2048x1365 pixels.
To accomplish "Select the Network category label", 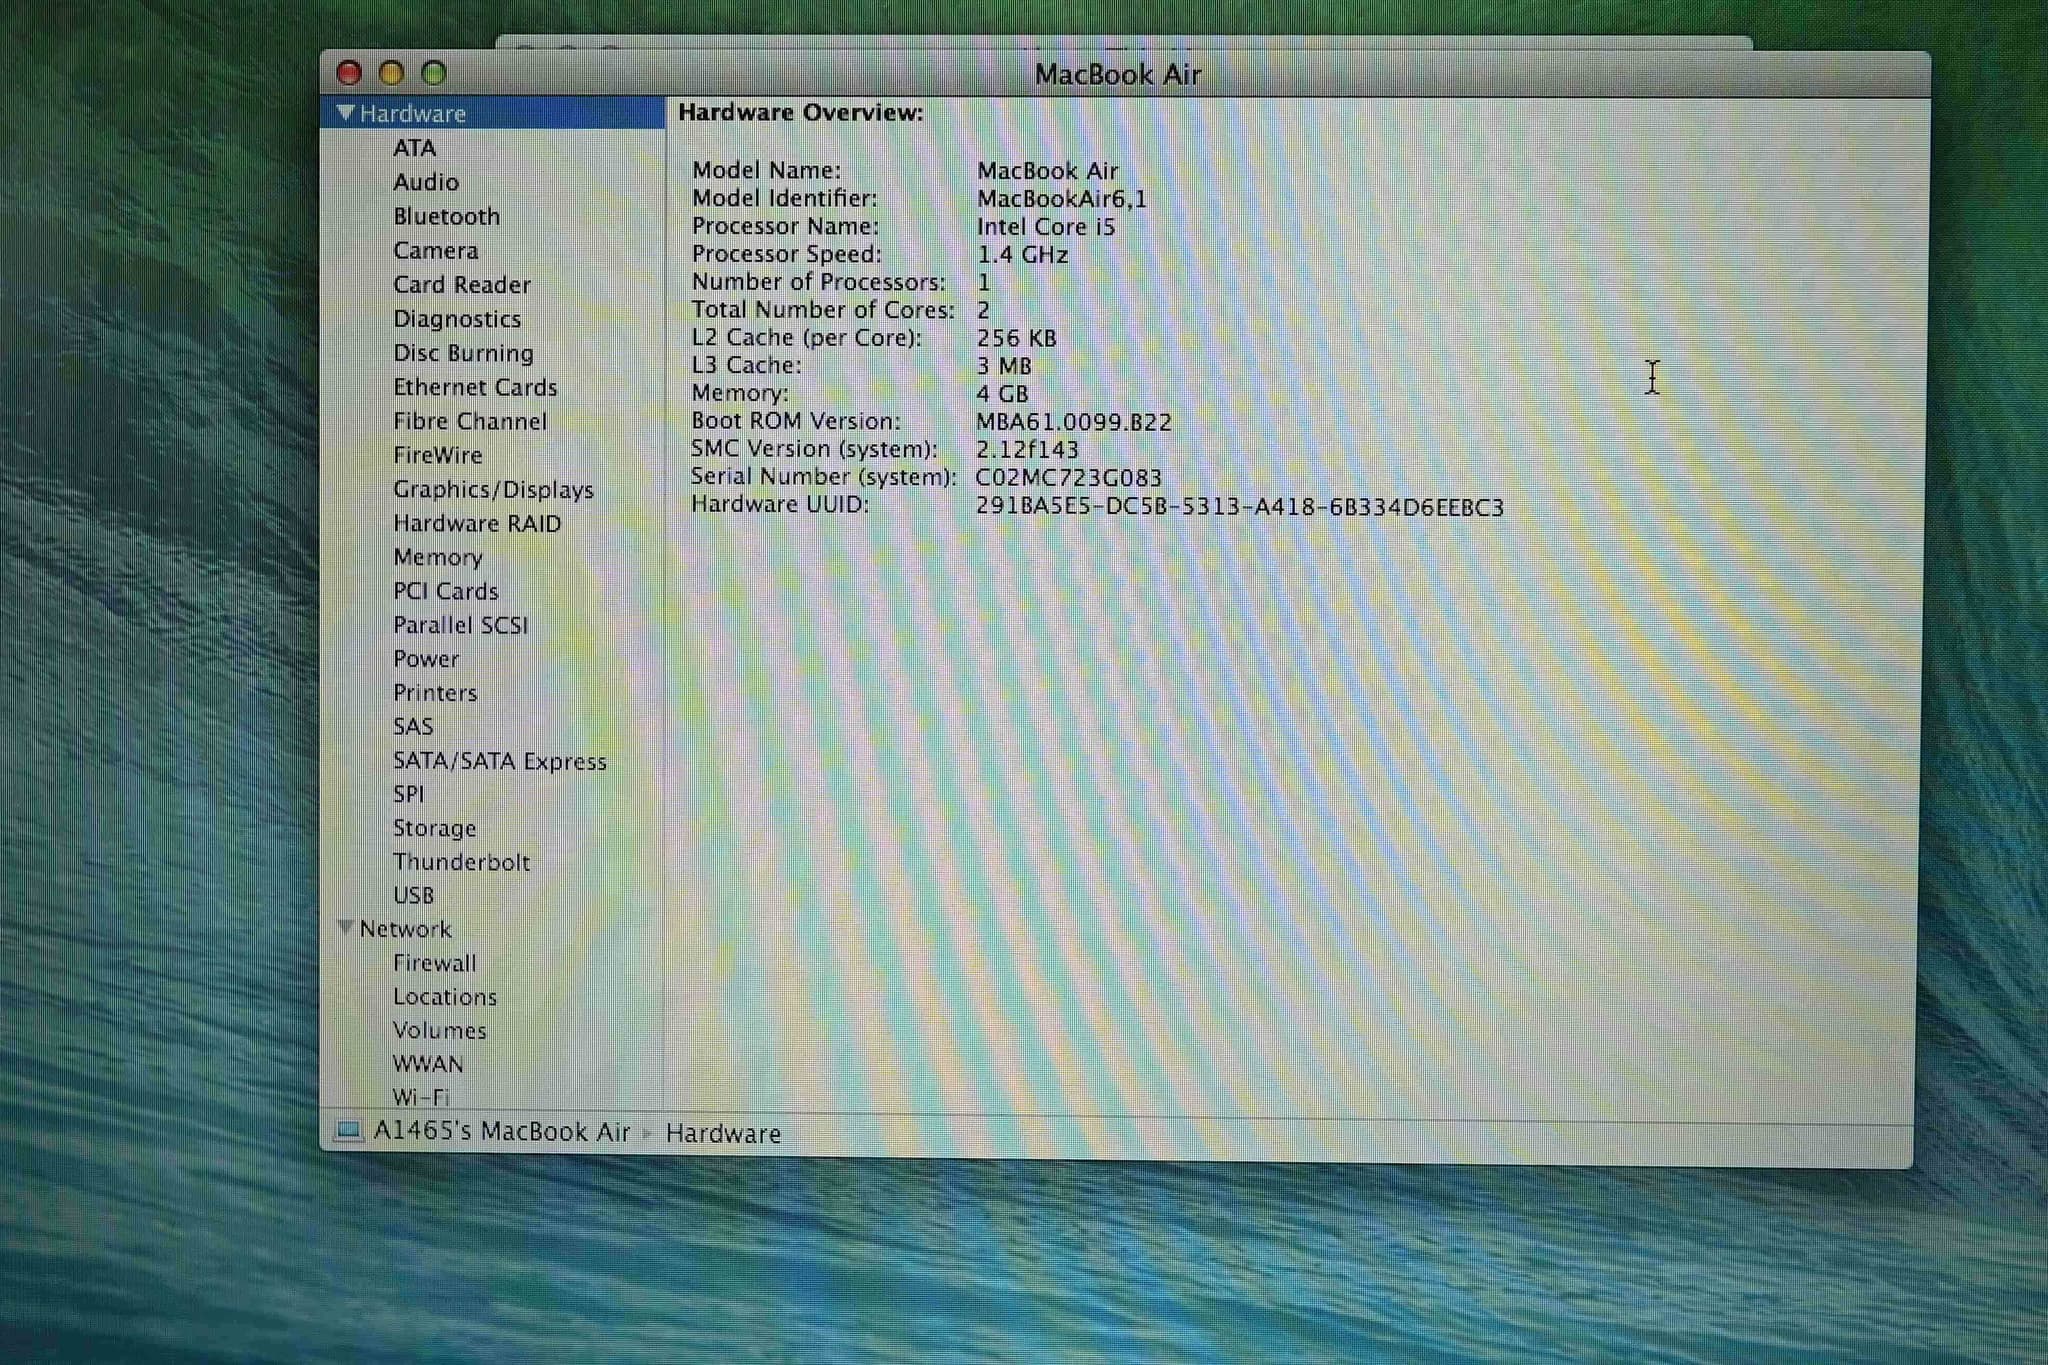I will [405, 929].
